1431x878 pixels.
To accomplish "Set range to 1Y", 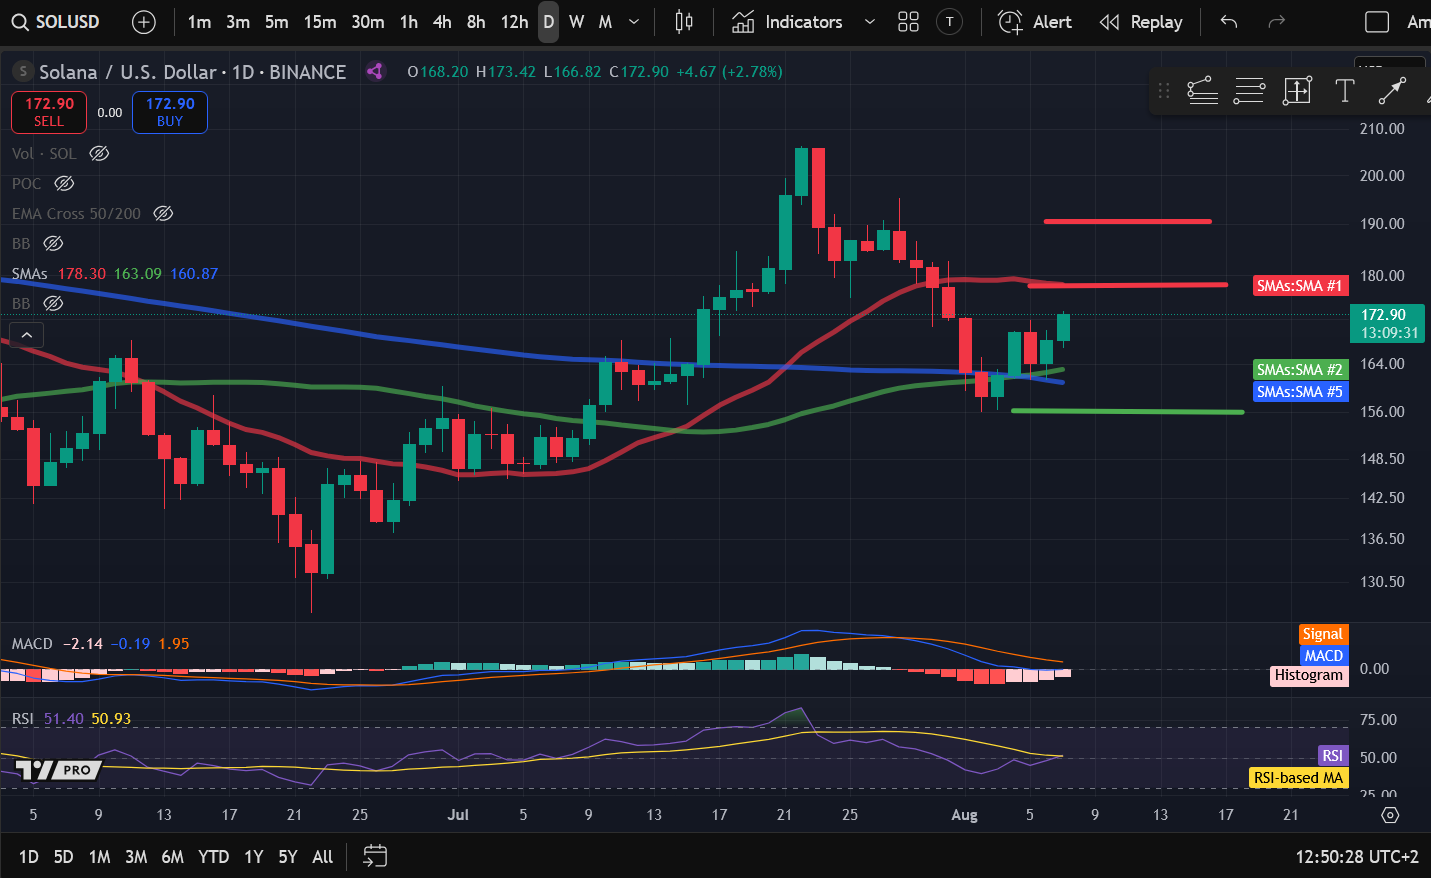I will (x=254, y=856).
